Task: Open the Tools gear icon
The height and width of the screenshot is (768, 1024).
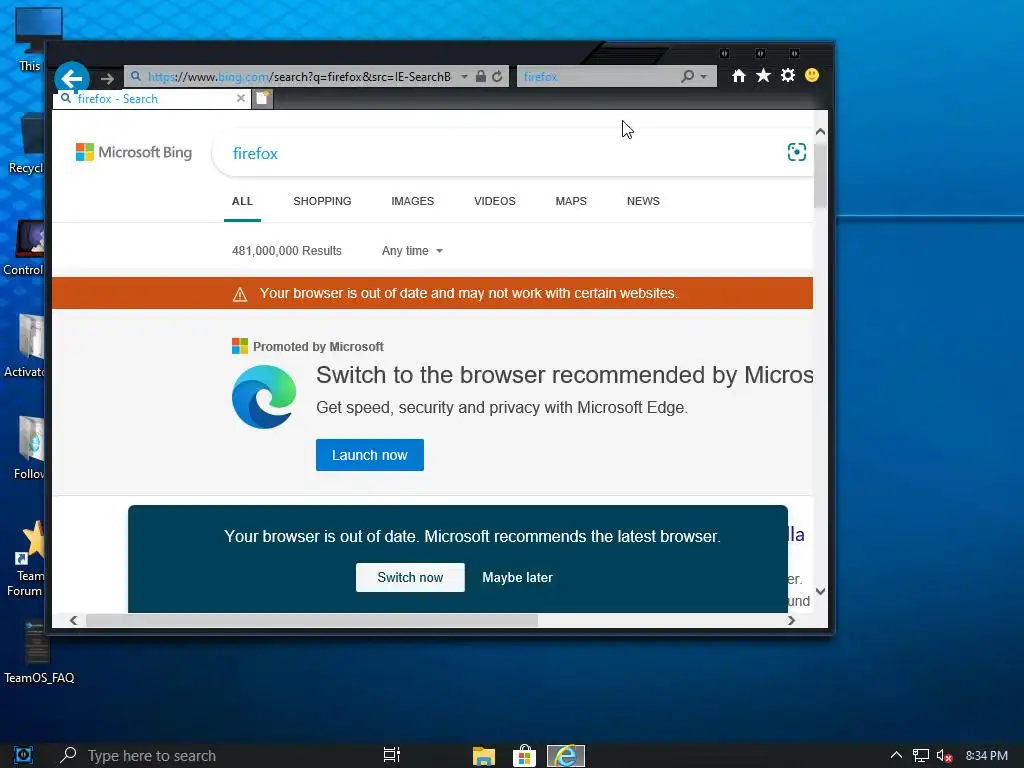Action: point(788,76)
